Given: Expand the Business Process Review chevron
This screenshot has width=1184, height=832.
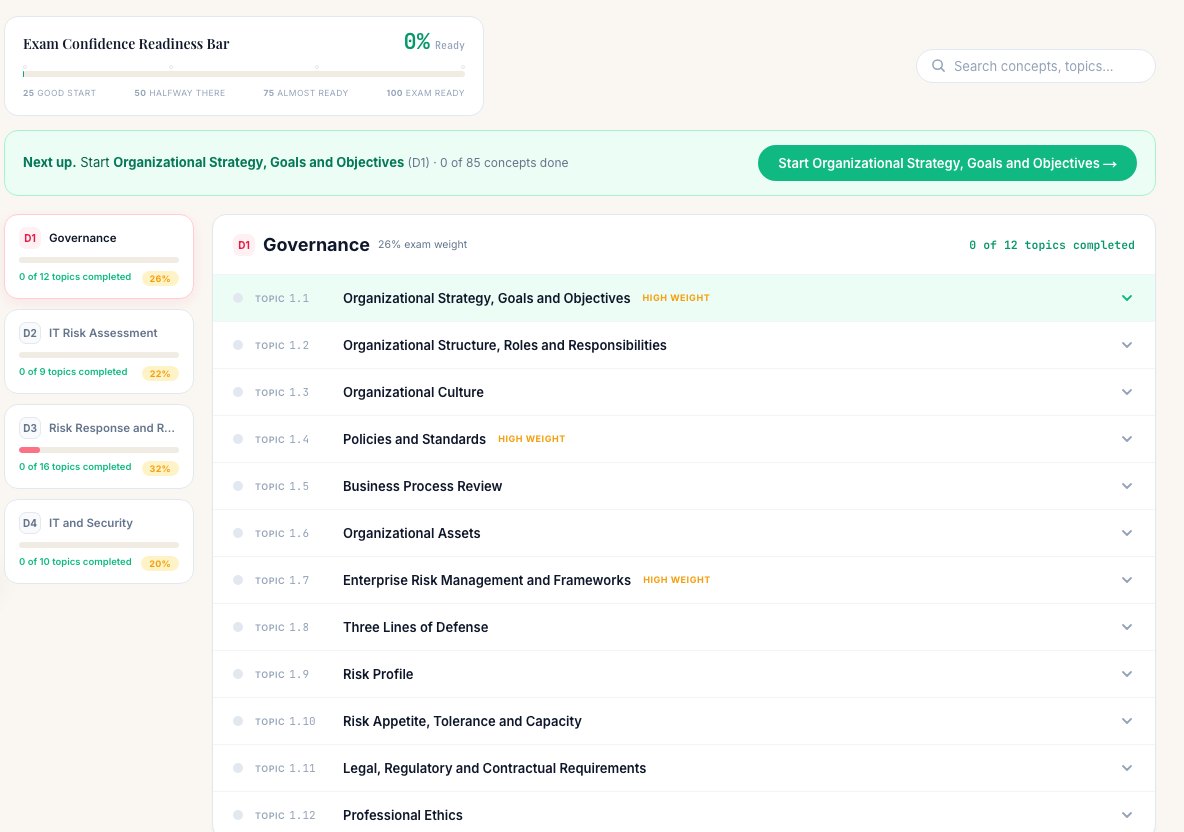Looking at the screenshot, I should click(x=1127, y=486).
